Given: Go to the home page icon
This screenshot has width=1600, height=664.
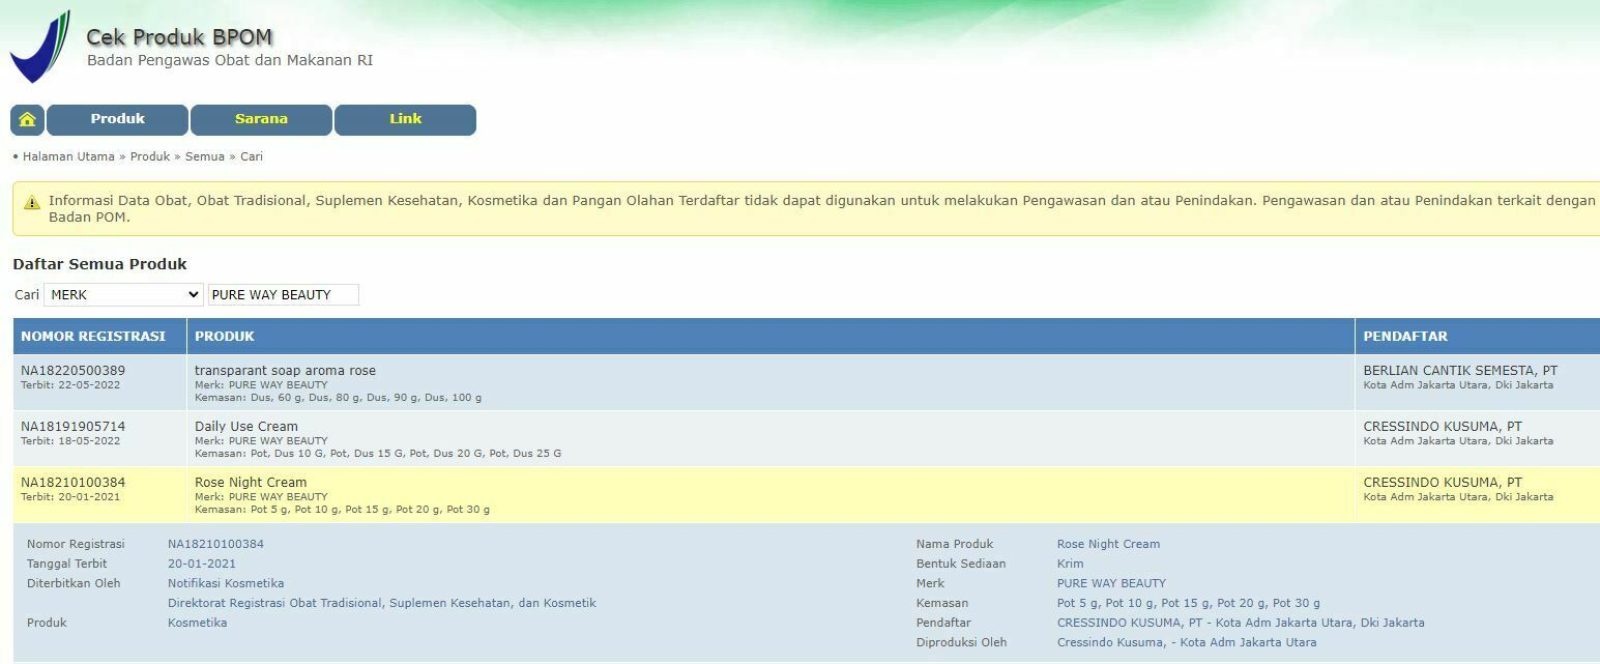Looking at the screenshot, I should 27,119.
